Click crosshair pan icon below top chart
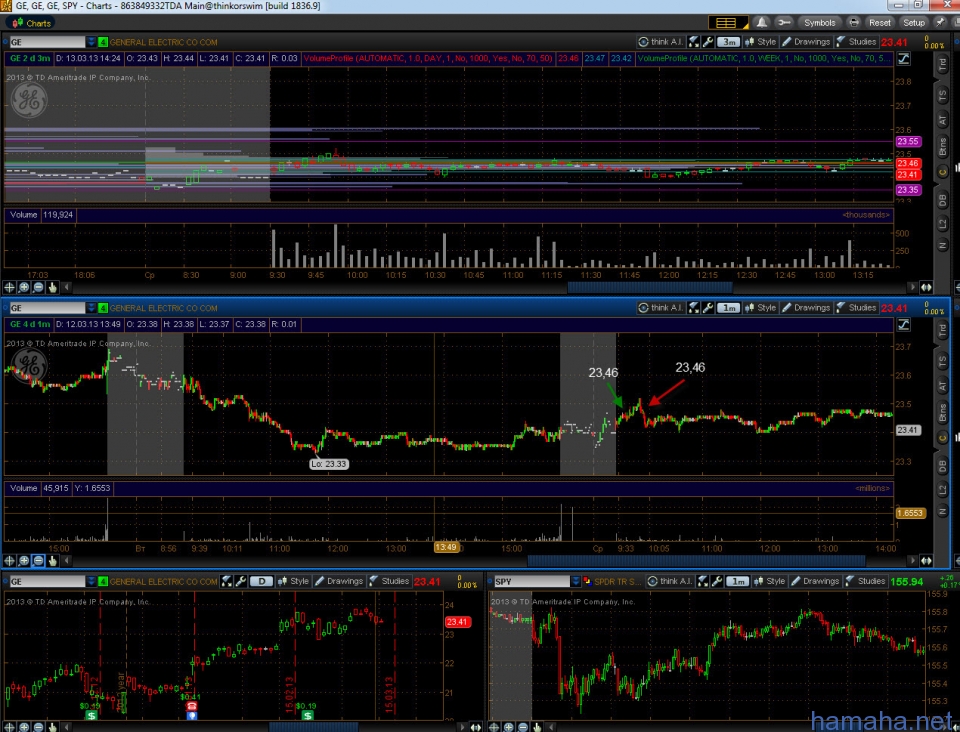Image resolution: width=960 pixels, height=732 pixels. click(9, 287)
